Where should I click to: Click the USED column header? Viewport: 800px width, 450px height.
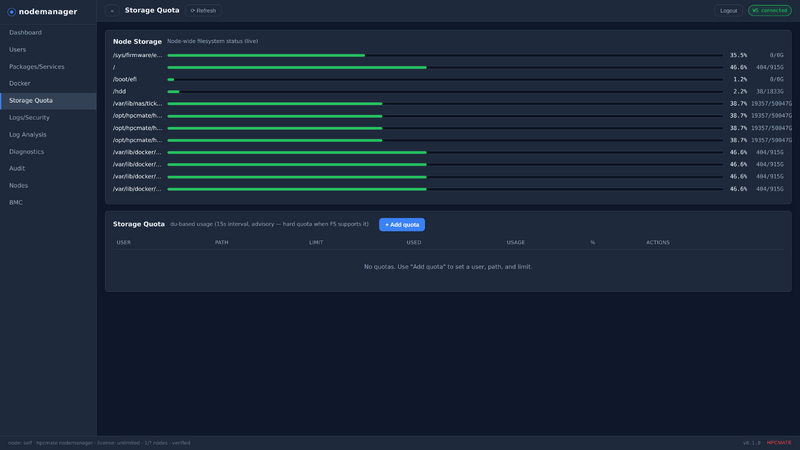(414, 242)
